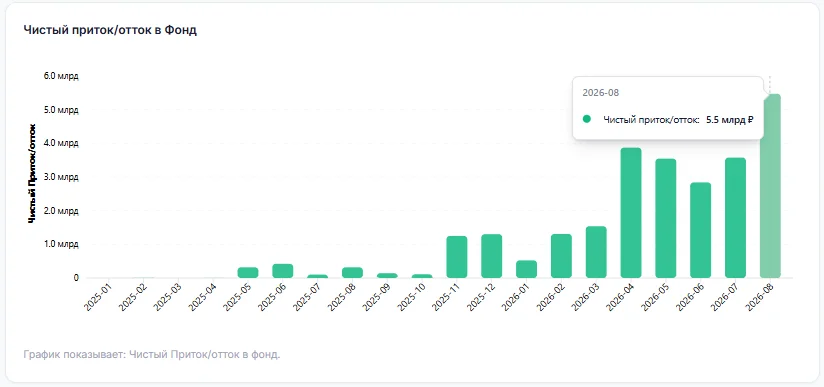Select the 2025-12 bar in the chart
Image resolution: width=824 pixels, height=387 pixels.
click(x=491, y=256)
